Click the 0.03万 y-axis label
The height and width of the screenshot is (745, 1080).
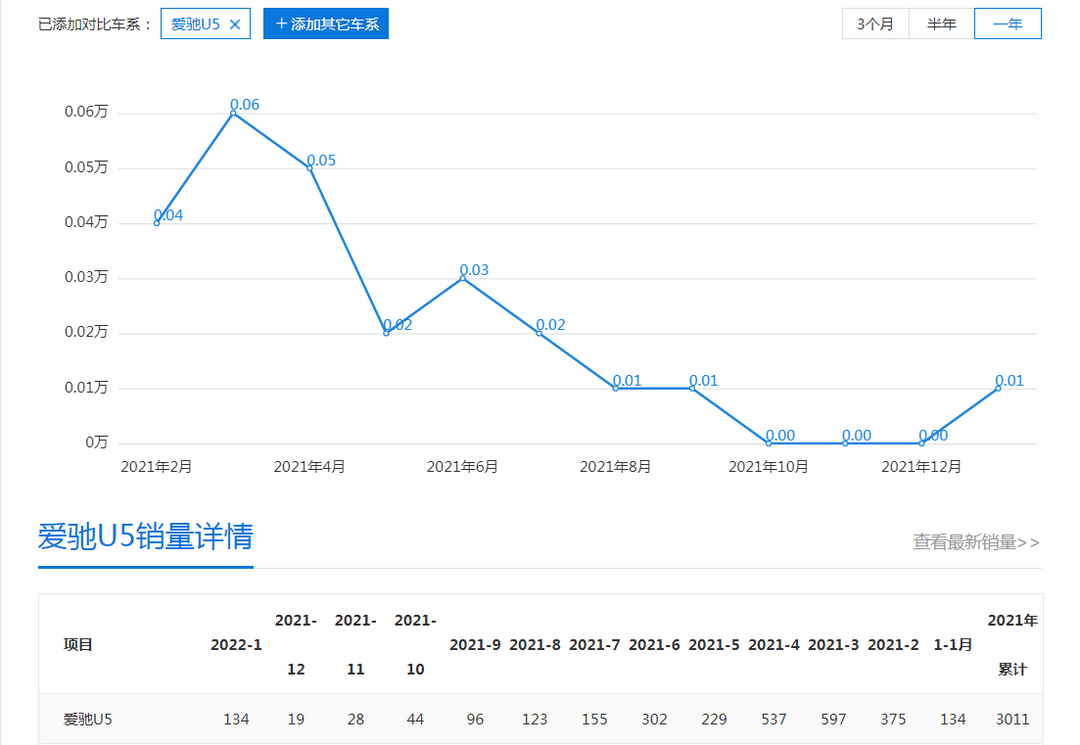(86, 277)
